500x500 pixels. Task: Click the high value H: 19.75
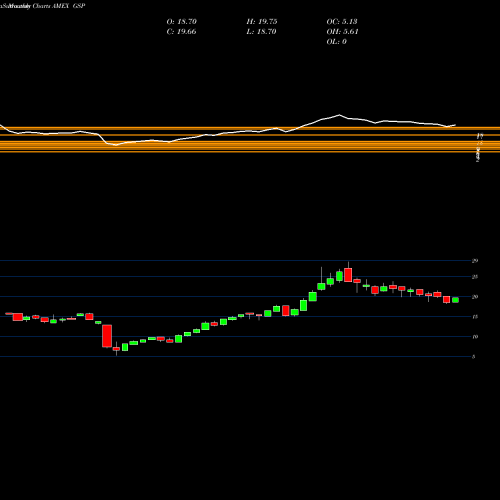click(262, 22)
